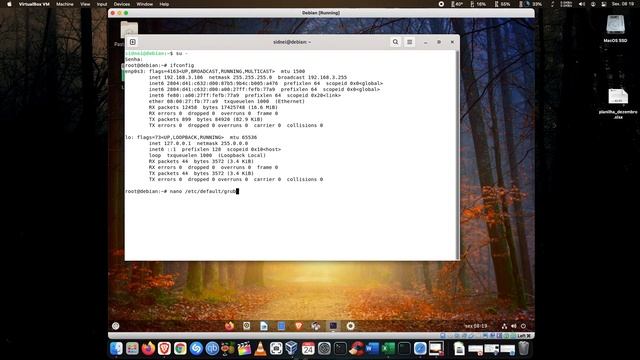The height and width of the screenshot is (360, 640).
Task: Open Launchpad in the macOS Dock
Action: pyautogui.click(x=132, y=349)
